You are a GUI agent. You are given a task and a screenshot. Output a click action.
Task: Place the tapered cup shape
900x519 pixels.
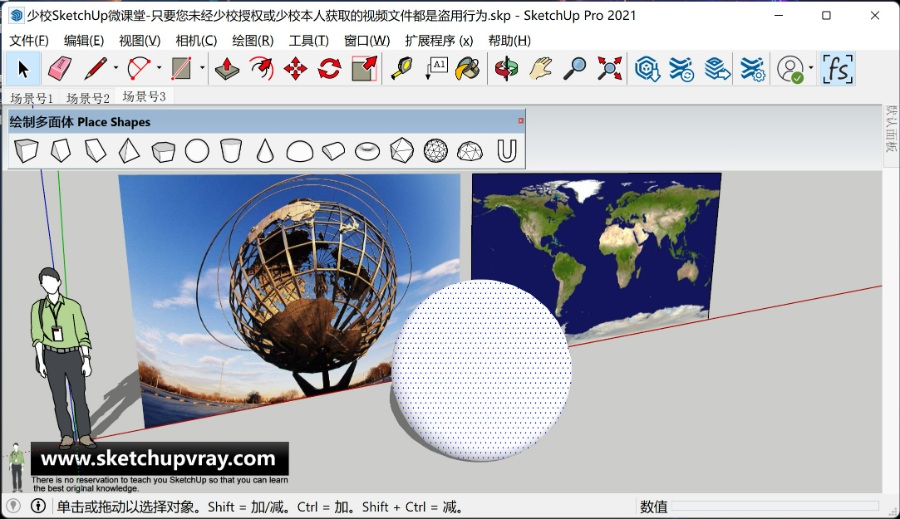pyautogui.click(x=231, y=151)
